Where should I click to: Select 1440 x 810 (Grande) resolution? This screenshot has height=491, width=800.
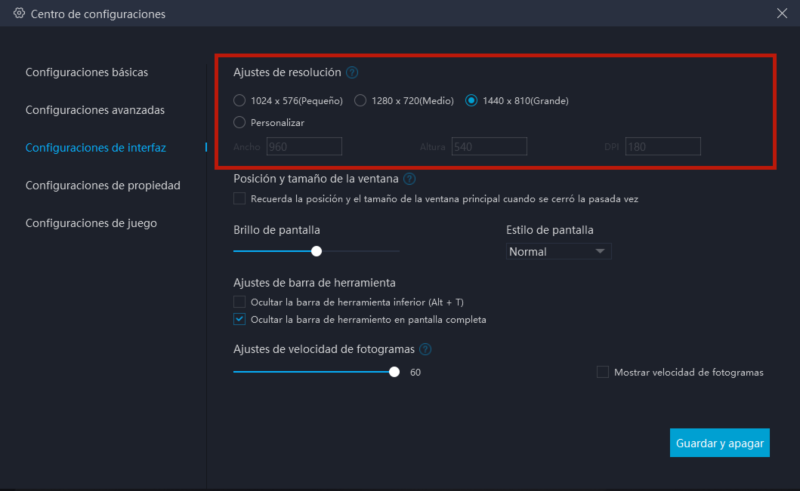point(472,100)
